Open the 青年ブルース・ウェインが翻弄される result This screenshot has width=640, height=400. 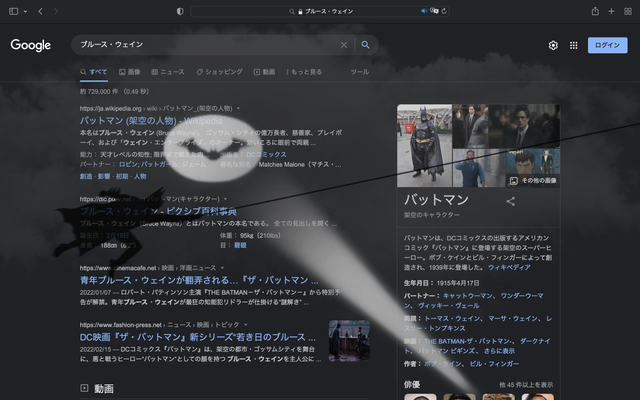point(199,280)
